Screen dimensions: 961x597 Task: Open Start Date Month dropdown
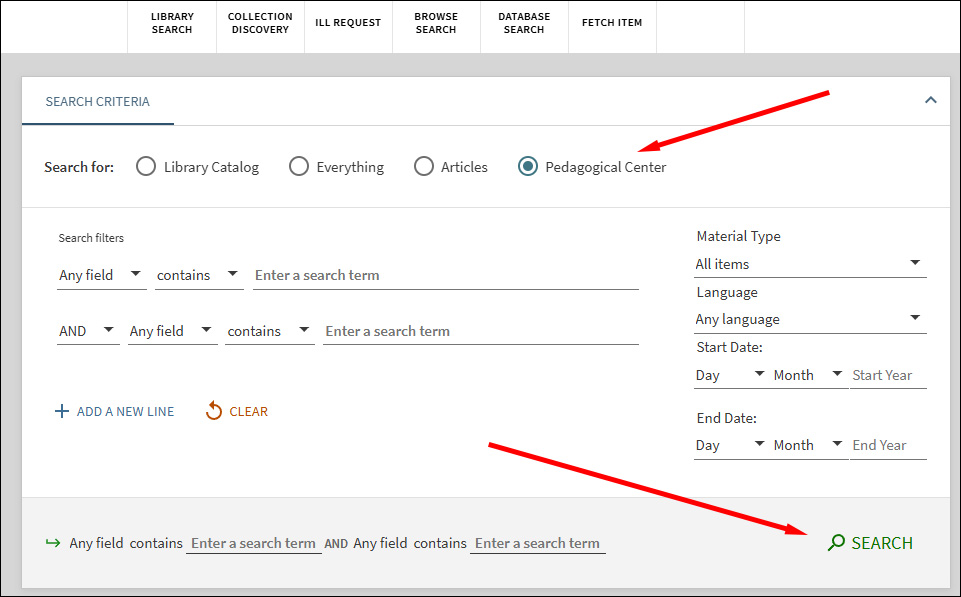(808, 375)
